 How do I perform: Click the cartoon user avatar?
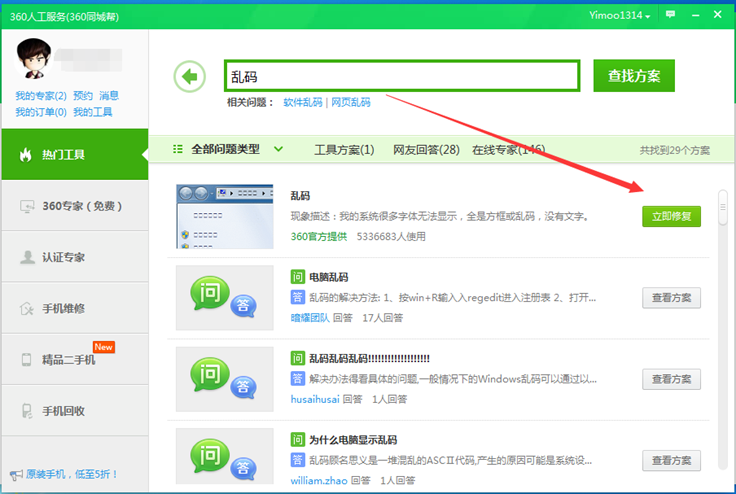[x=34, y=59]
